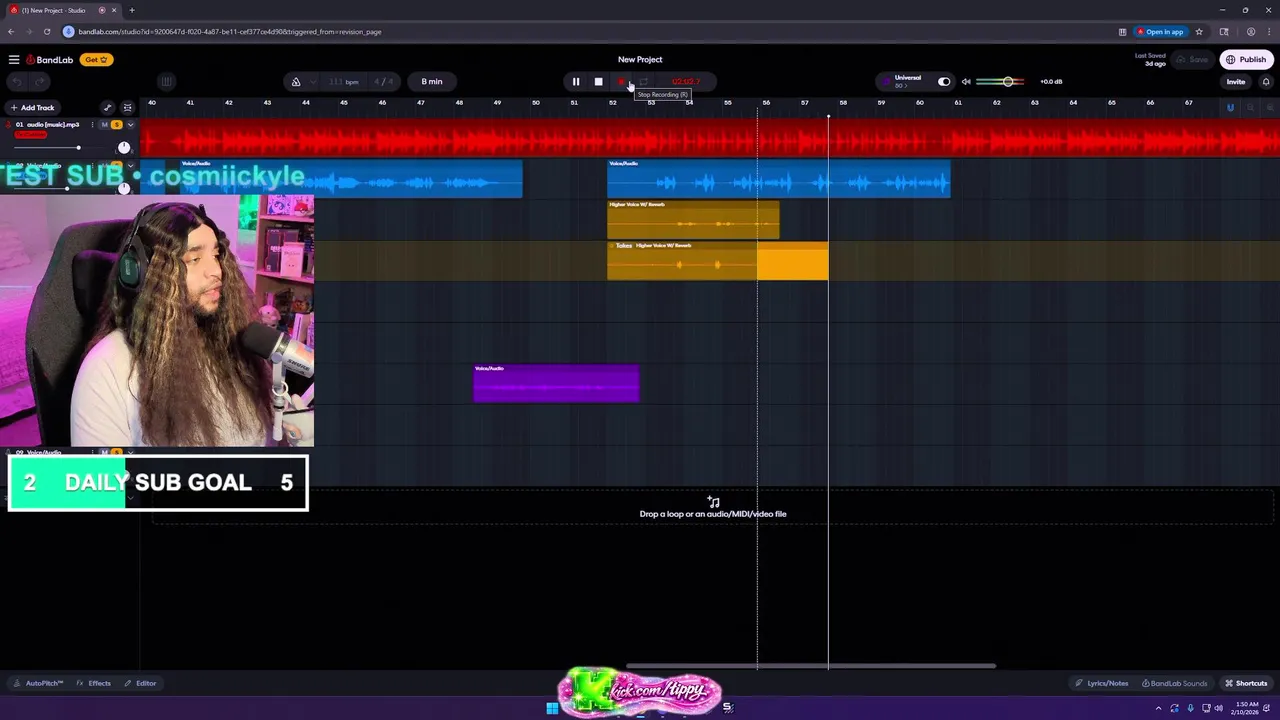The image size is (1280, 720).
Task: Click the Invite button
Action: pos(1236,82)
